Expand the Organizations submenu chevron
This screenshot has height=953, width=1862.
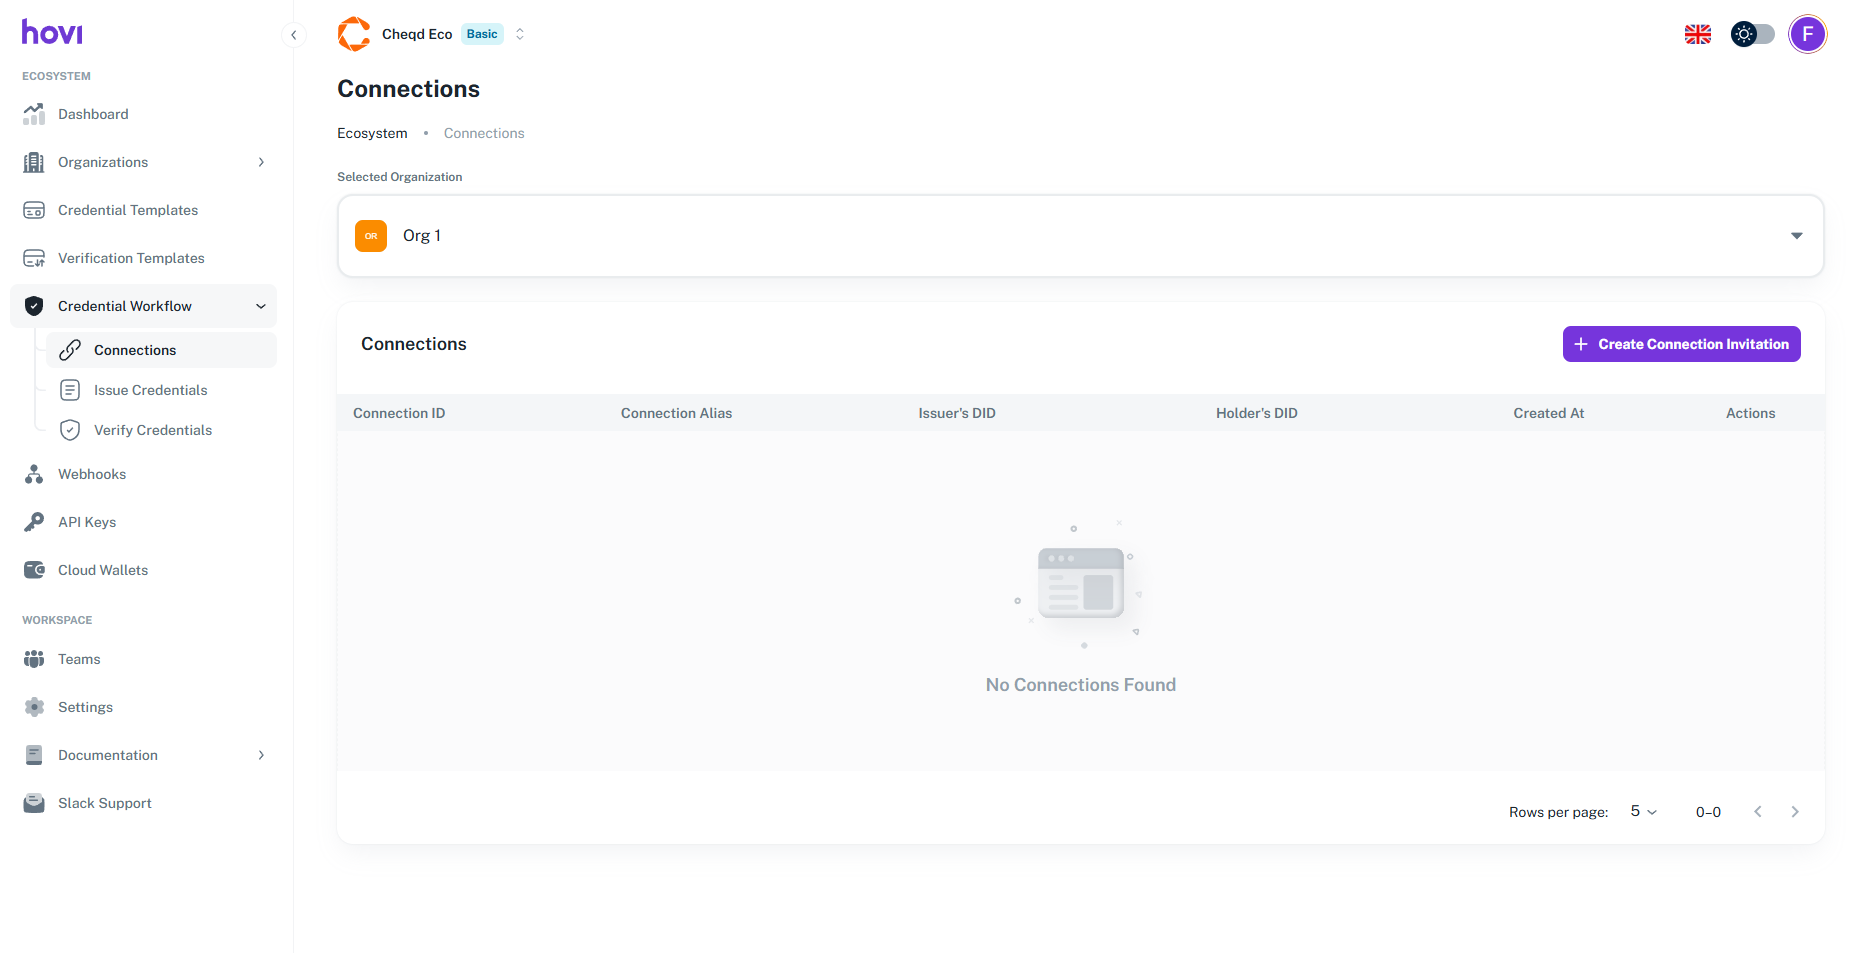pyautogui.click(x=261, y=162)
